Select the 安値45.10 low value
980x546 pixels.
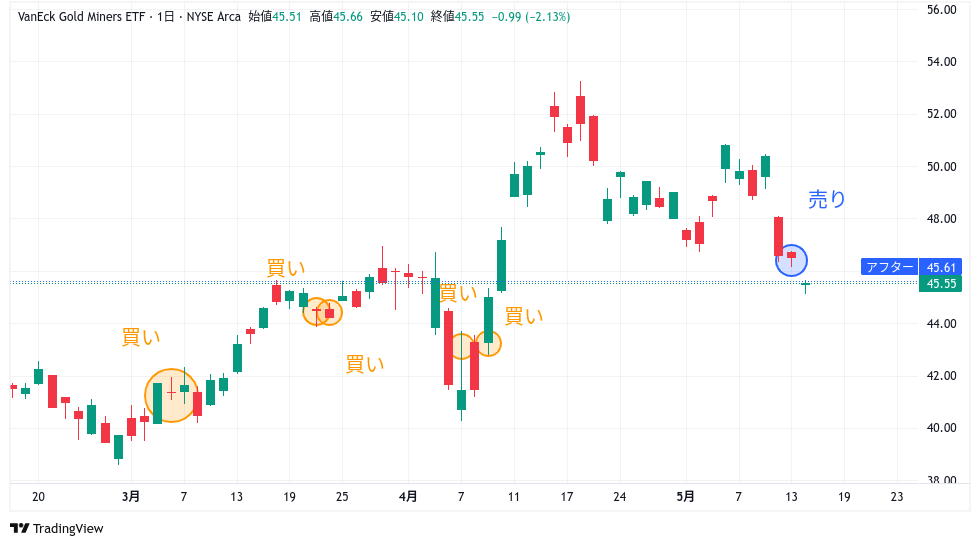397,17
